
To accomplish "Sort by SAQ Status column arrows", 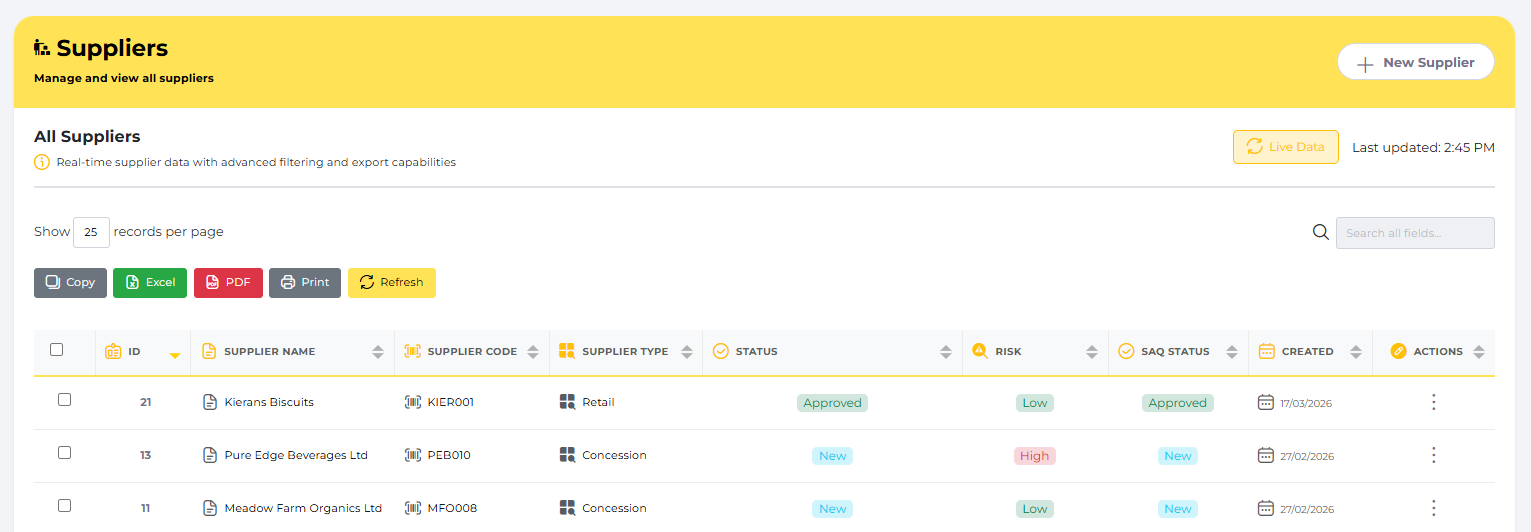I will [x=1232, y=352].
